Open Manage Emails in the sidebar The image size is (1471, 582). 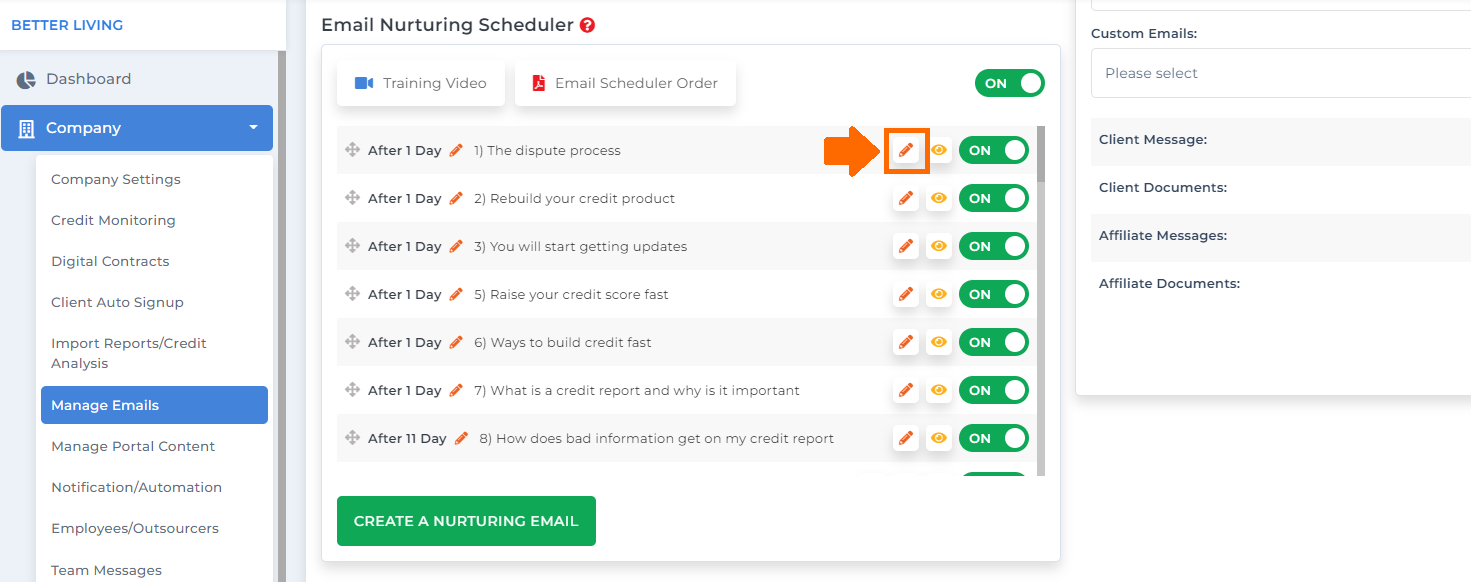[154, 405]
